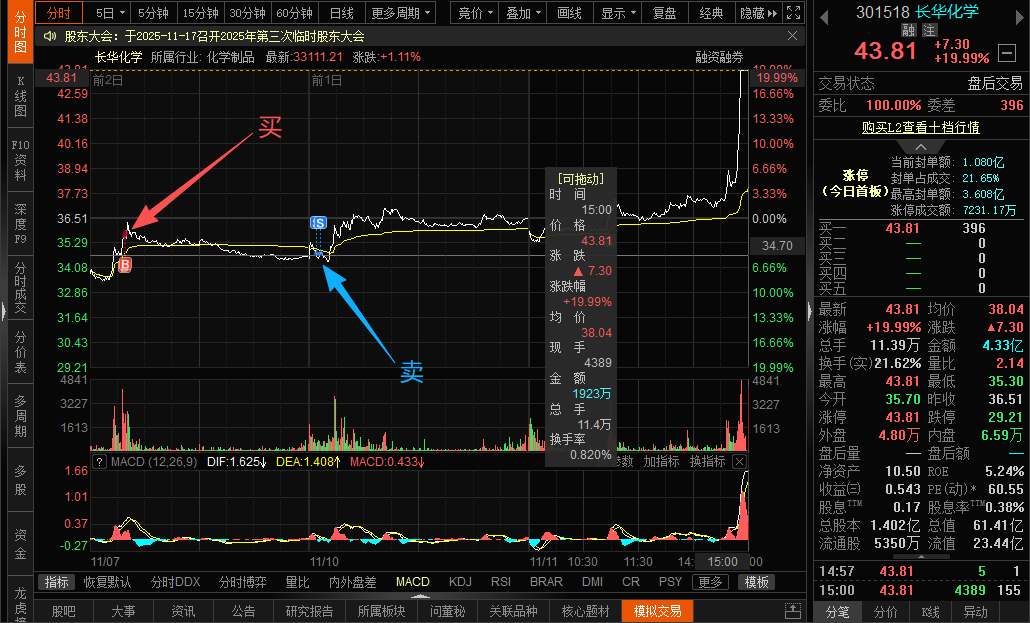This screenshot has height=623, width=1030.
Task: Open the 股吧 bottom tab
Action: (x=63, y=611)
